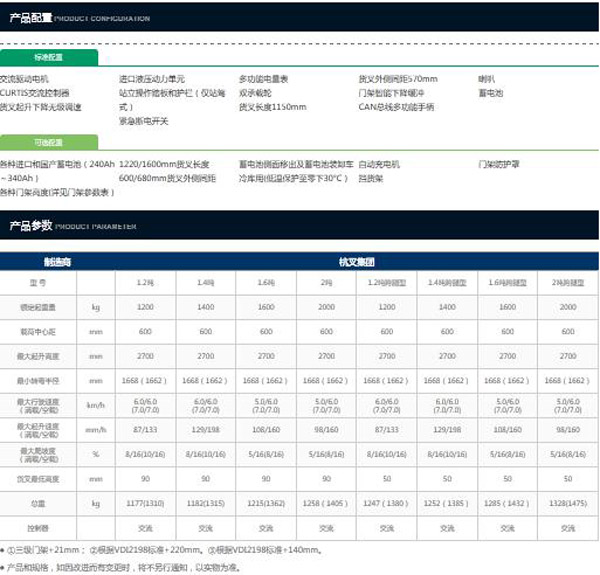Click the 多功能电量表 feature text
The height and width of the screenshot is (575, 600).
click(x=263, y=78)
